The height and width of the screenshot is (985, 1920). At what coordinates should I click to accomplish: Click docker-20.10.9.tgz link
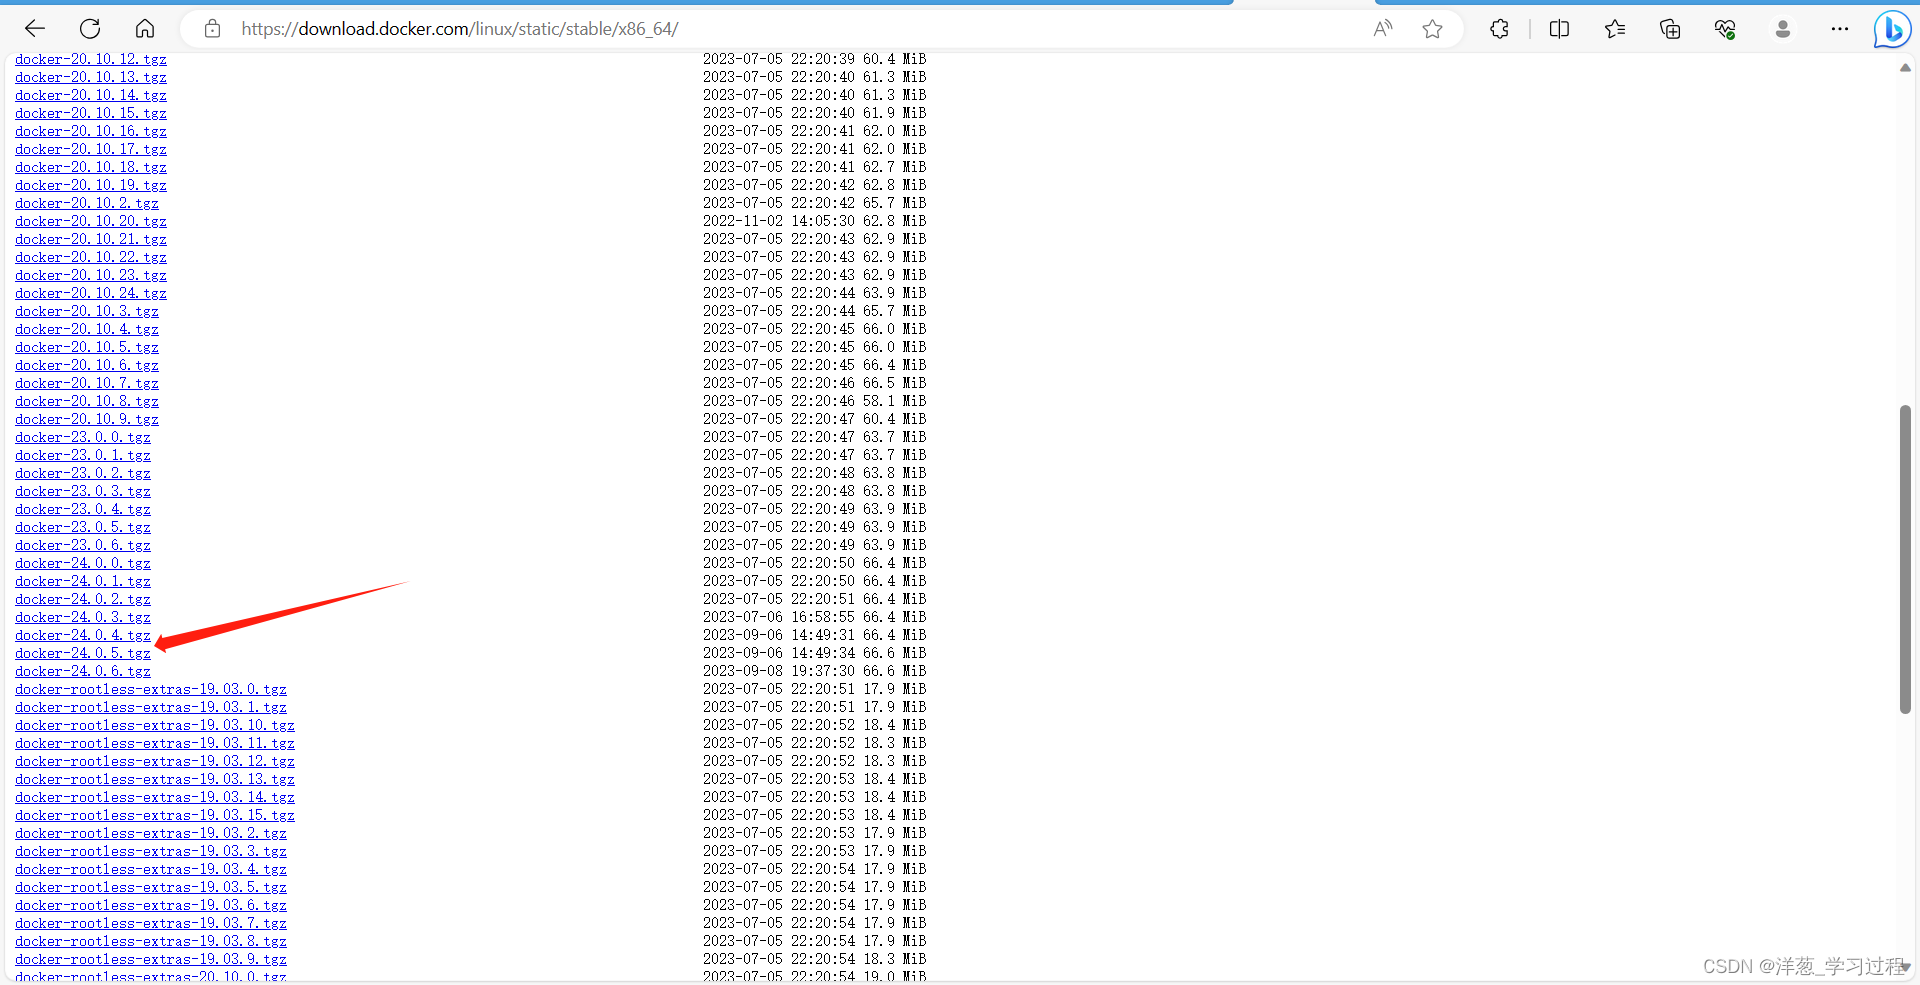coord(87,419)
